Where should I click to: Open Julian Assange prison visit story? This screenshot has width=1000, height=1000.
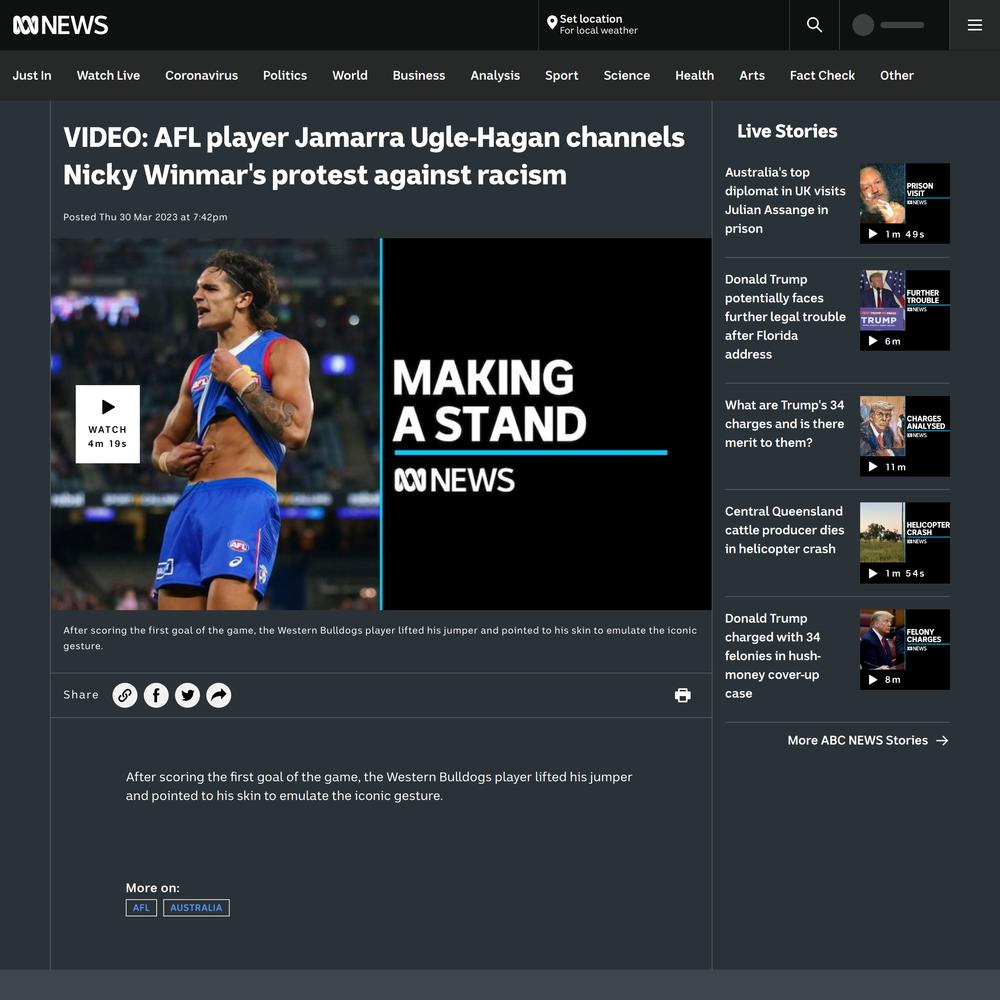coord(785,200)
